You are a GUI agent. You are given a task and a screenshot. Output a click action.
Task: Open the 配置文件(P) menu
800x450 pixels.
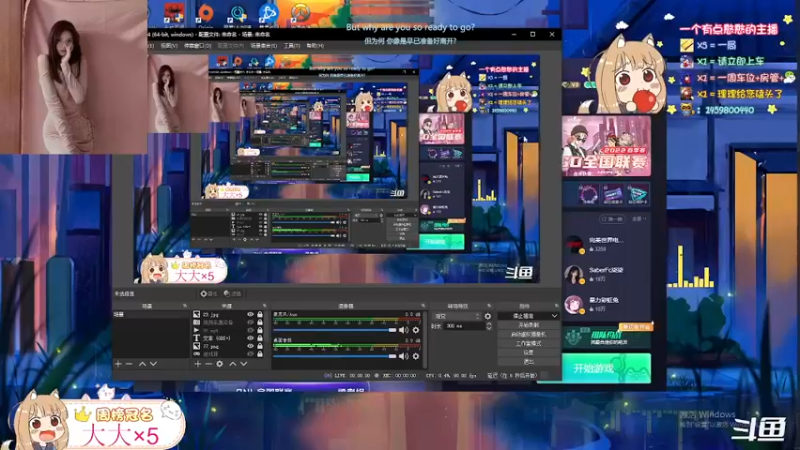tap(231, 45)
